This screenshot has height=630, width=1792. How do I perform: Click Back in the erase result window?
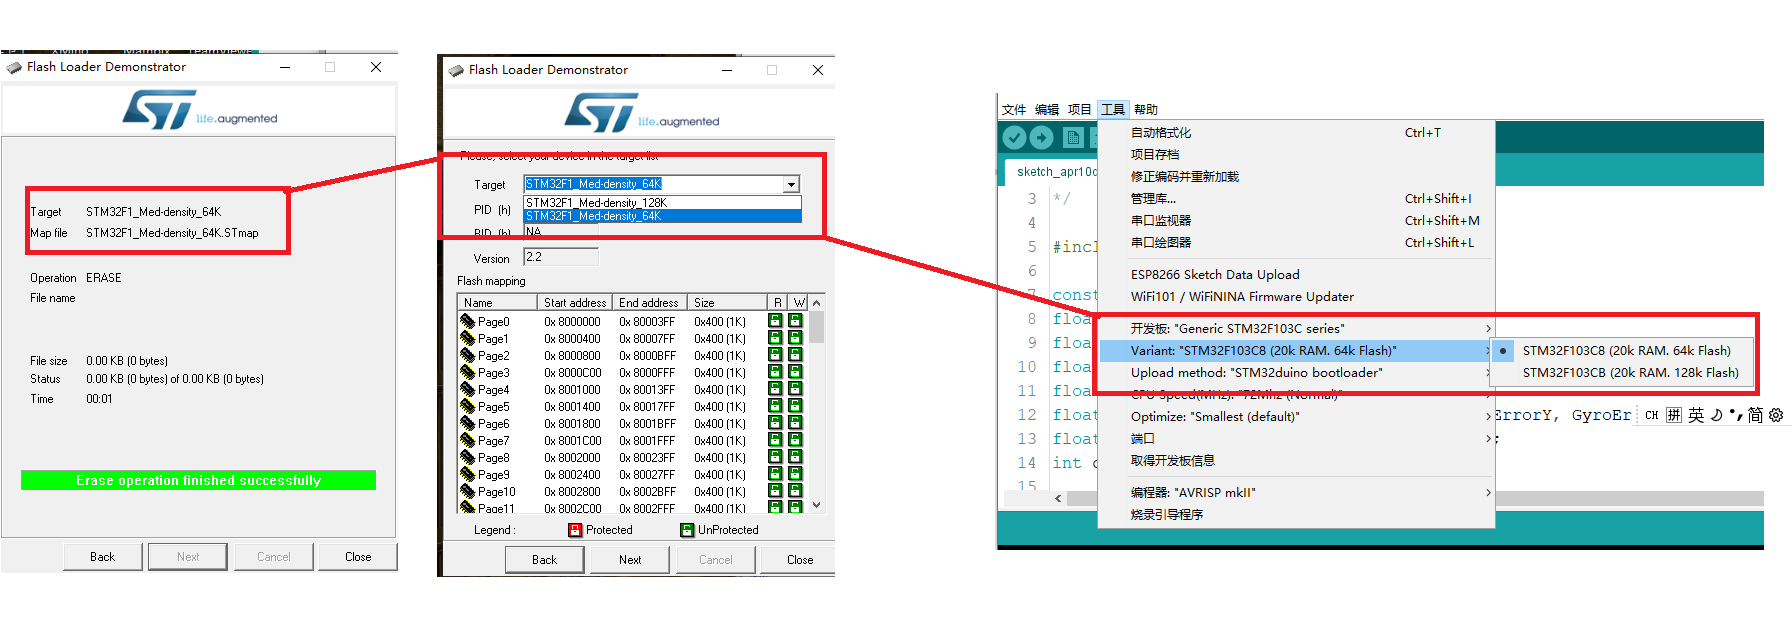click(103, 557)
